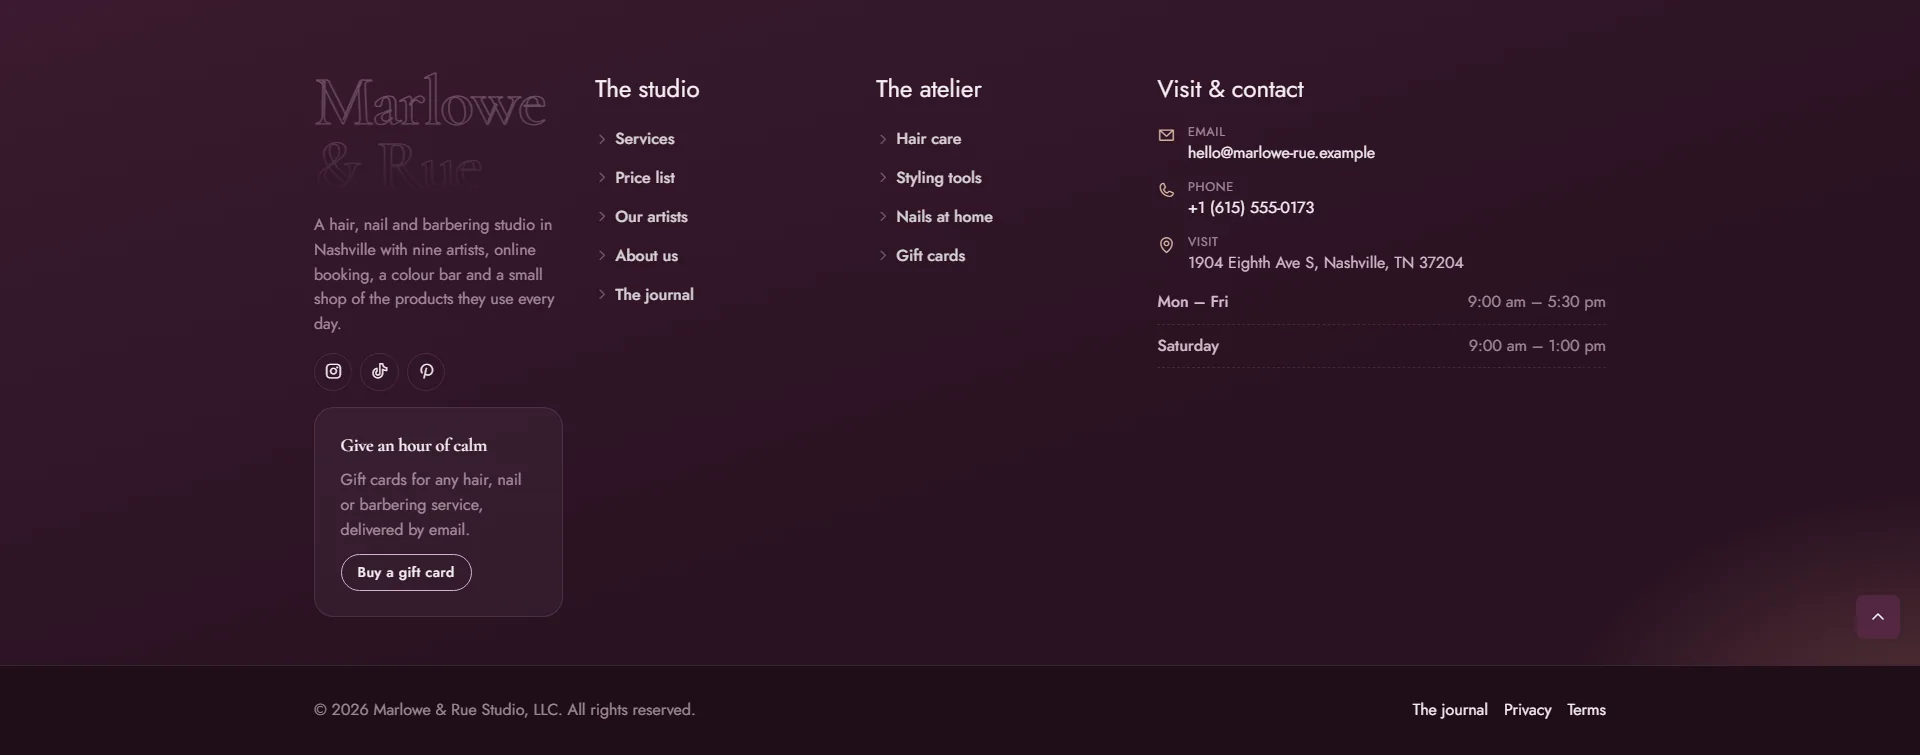Click the Marlowe & Rue logo
This screenshot has height=755, width=1920.
coord(430,131)
